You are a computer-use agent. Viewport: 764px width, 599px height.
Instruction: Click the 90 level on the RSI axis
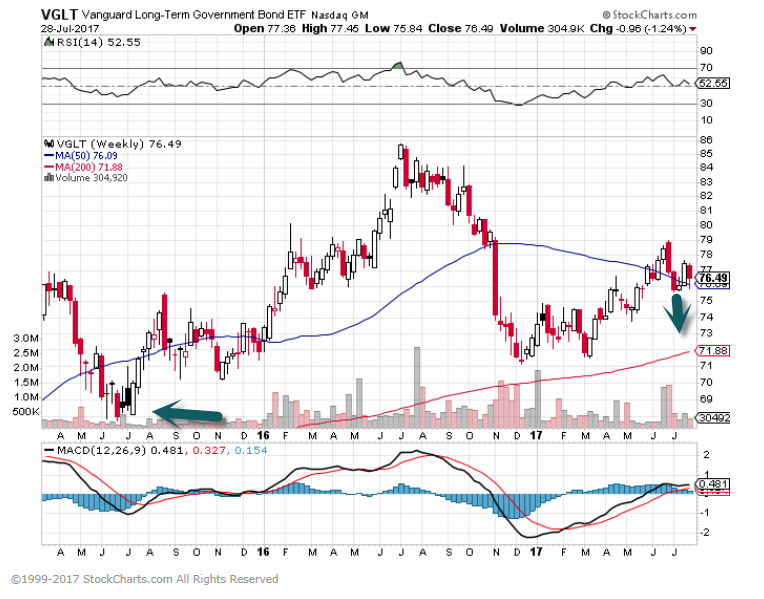point(706,51)
